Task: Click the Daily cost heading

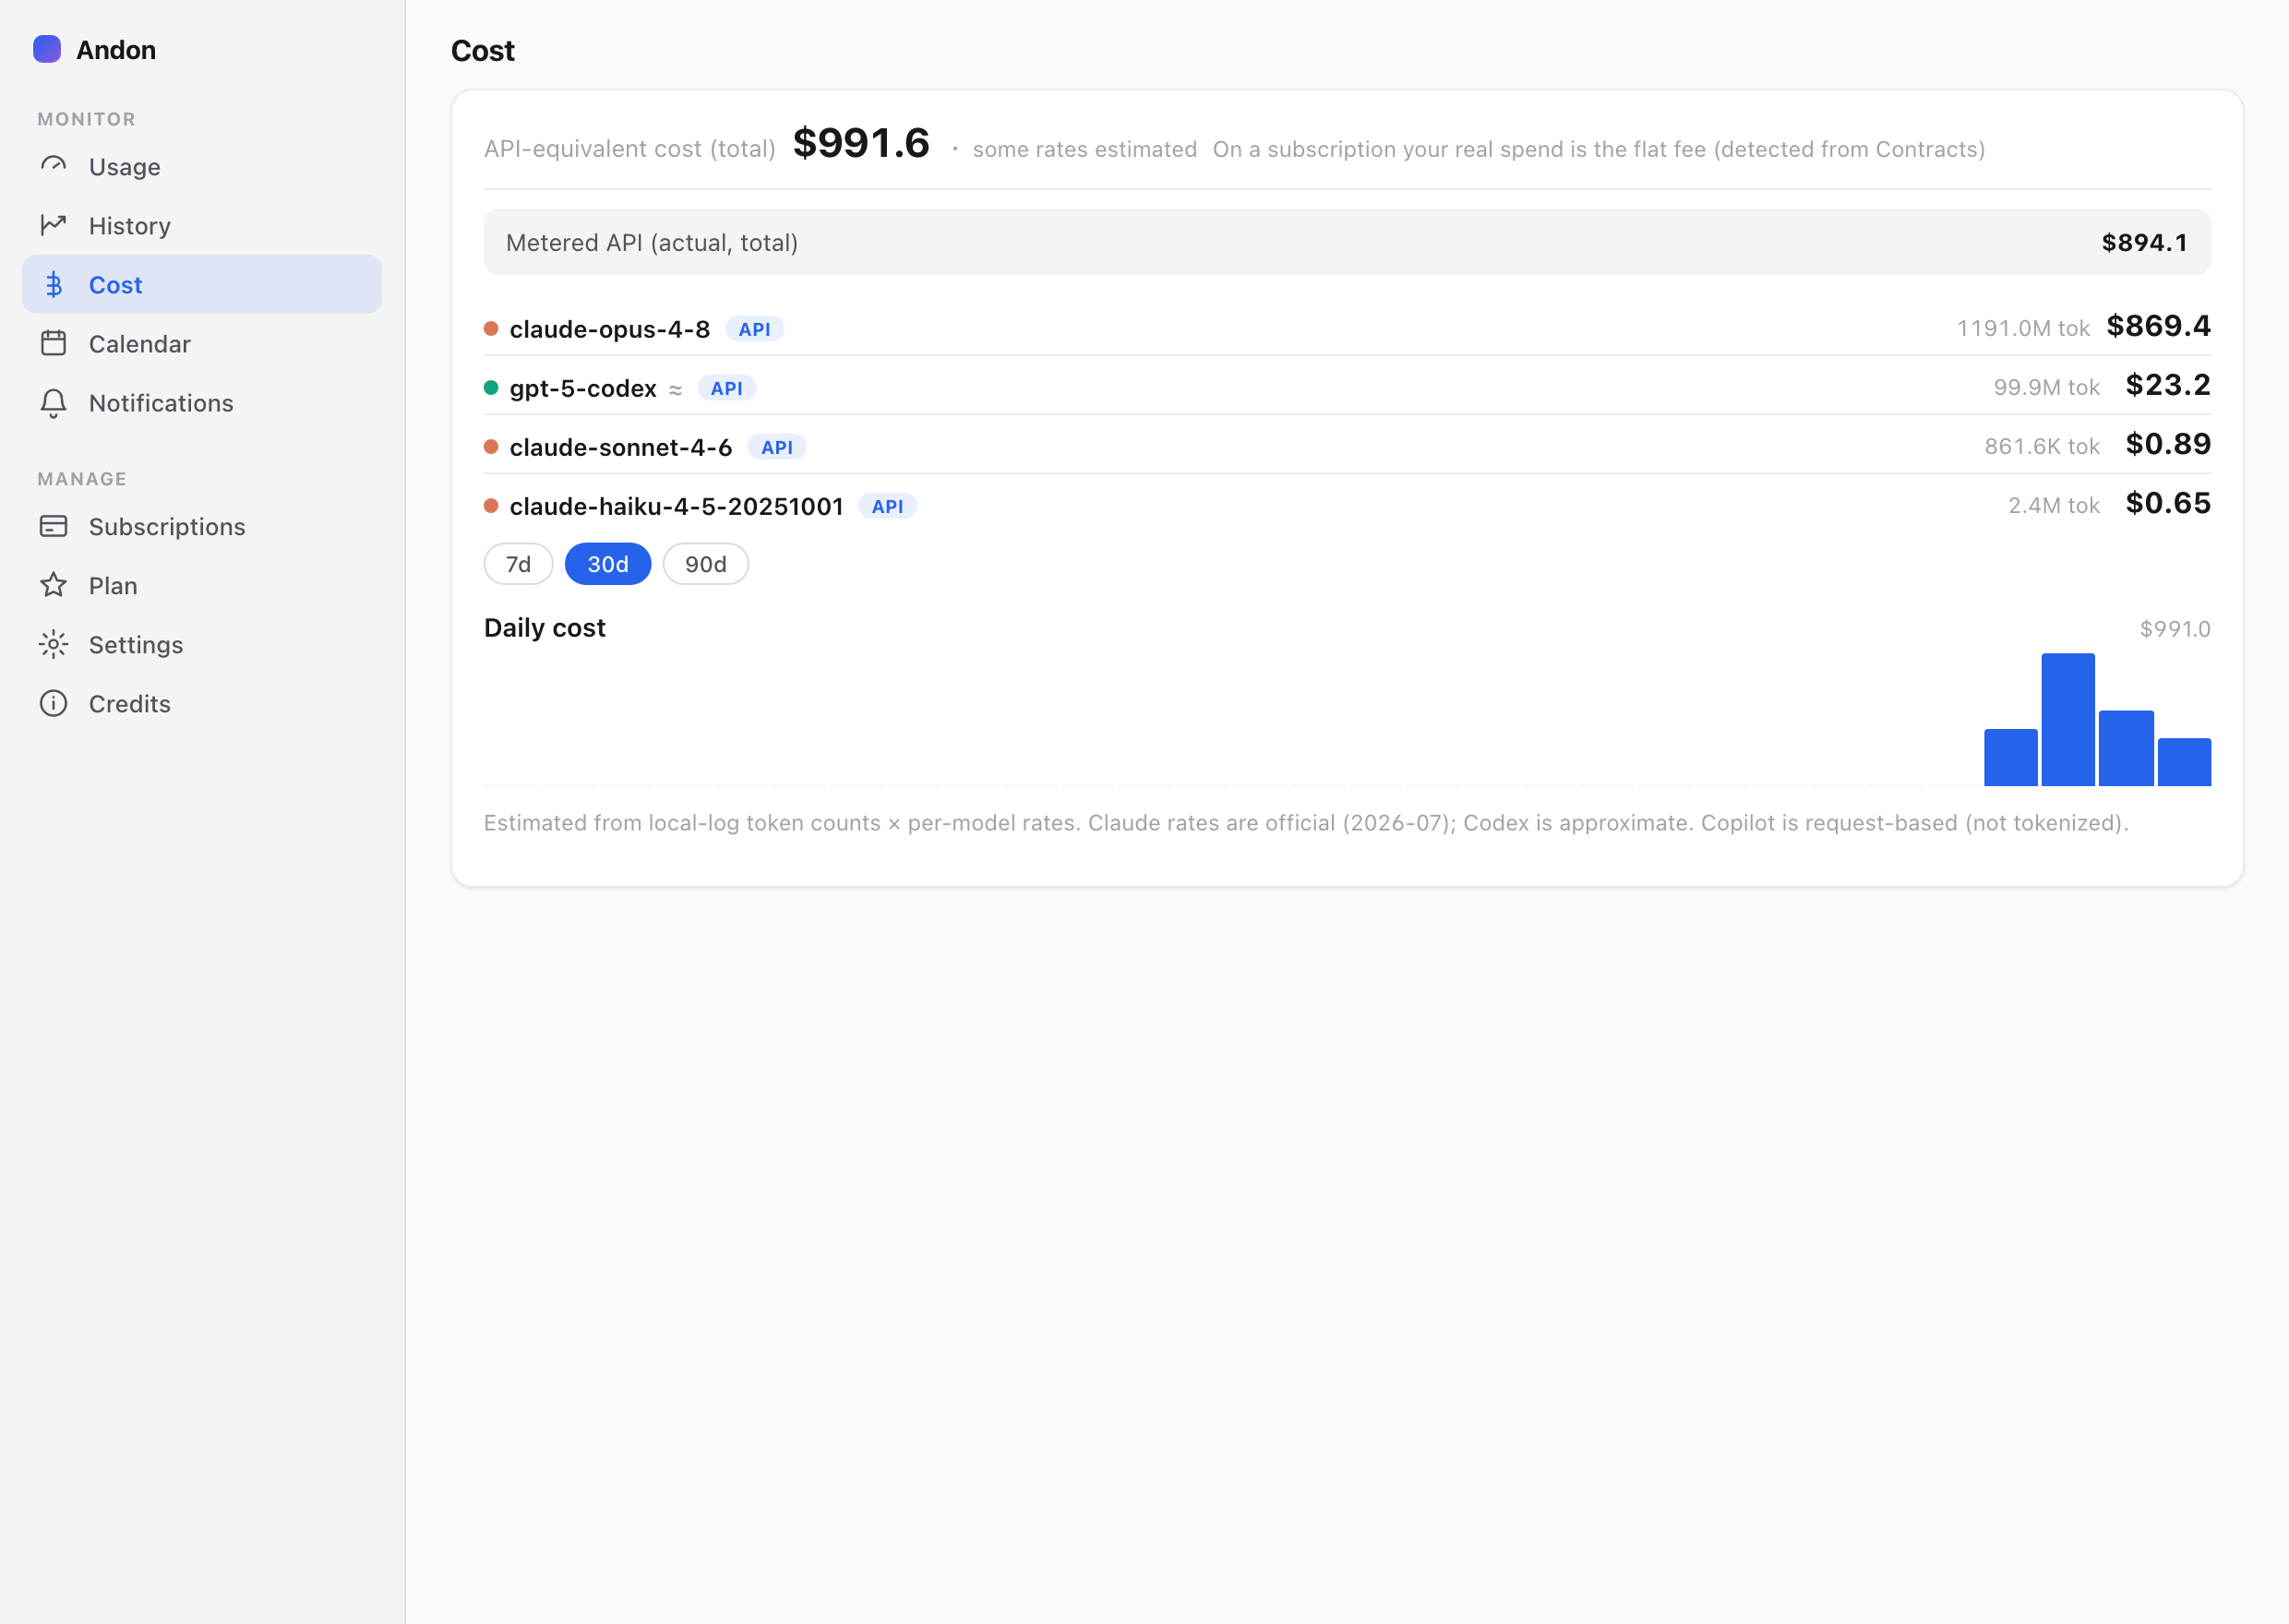Action: (545, 627)
